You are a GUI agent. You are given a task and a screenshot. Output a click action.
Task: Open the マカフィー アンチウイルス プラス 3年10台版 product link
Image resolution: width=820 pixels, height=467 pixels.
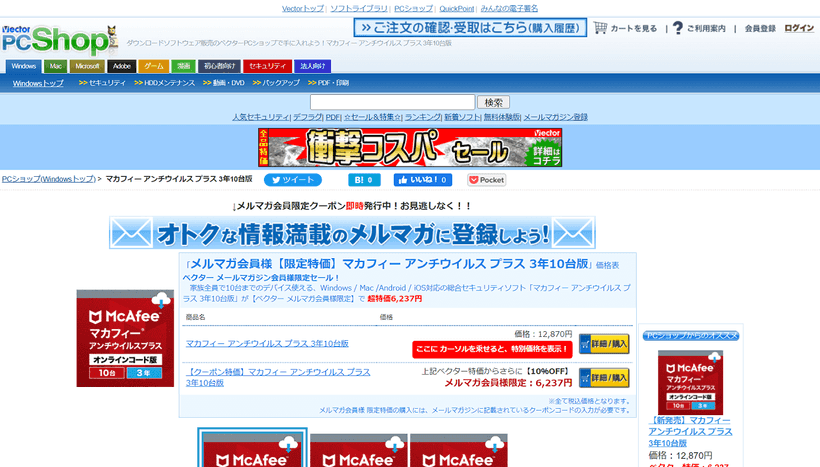[267, 344]
